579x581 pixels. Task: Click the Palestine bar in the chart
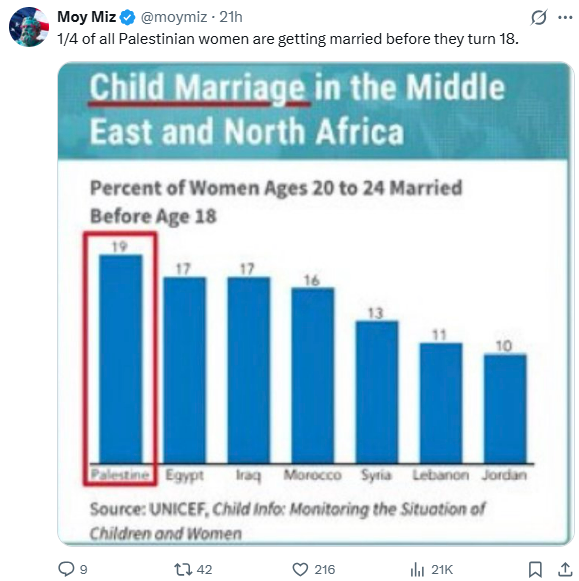pyautogui.click(x=120, y=359)
